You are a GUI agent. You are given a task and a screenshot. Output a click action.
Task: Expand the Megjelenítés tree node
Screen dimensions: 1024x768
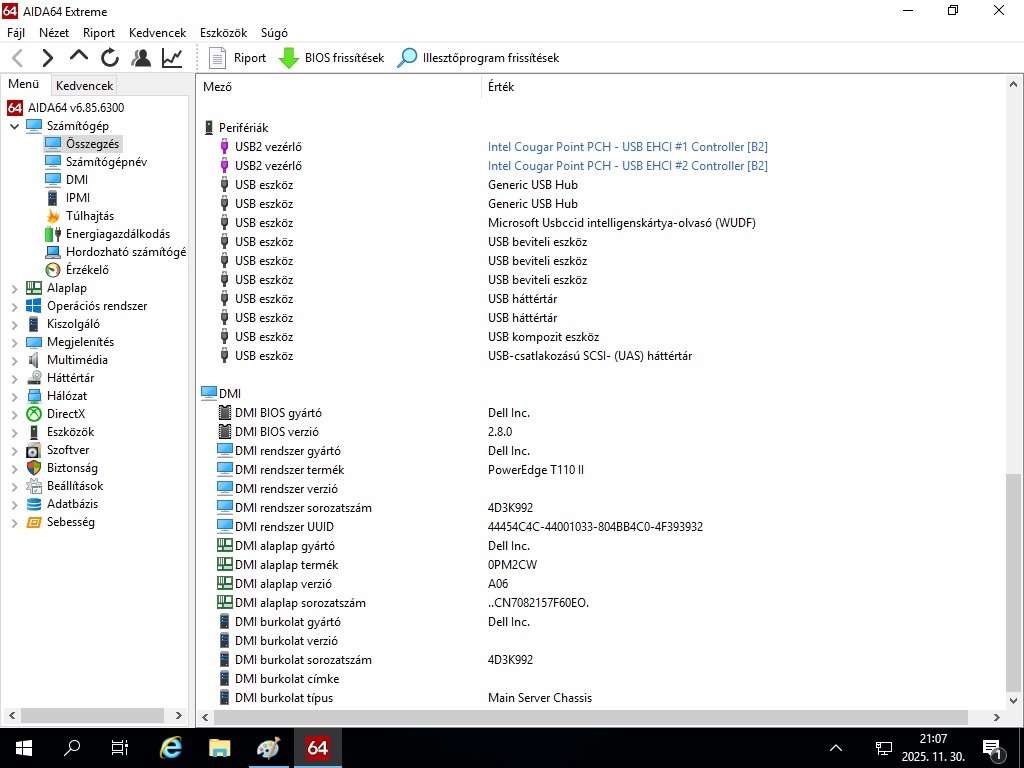[x=14, y=342]
